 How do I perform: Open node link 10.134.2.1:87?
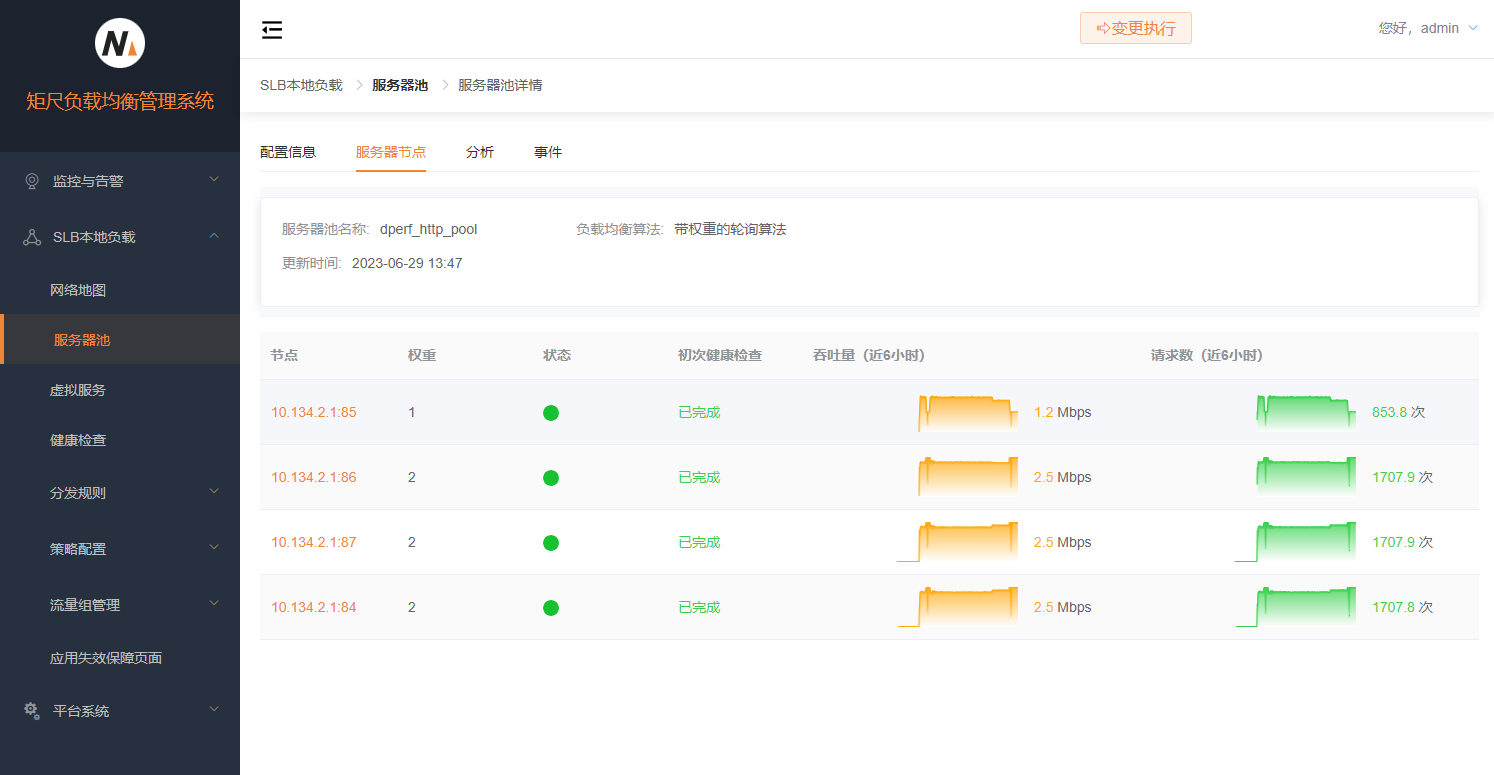pyautogui.click(x=313, y=542)
